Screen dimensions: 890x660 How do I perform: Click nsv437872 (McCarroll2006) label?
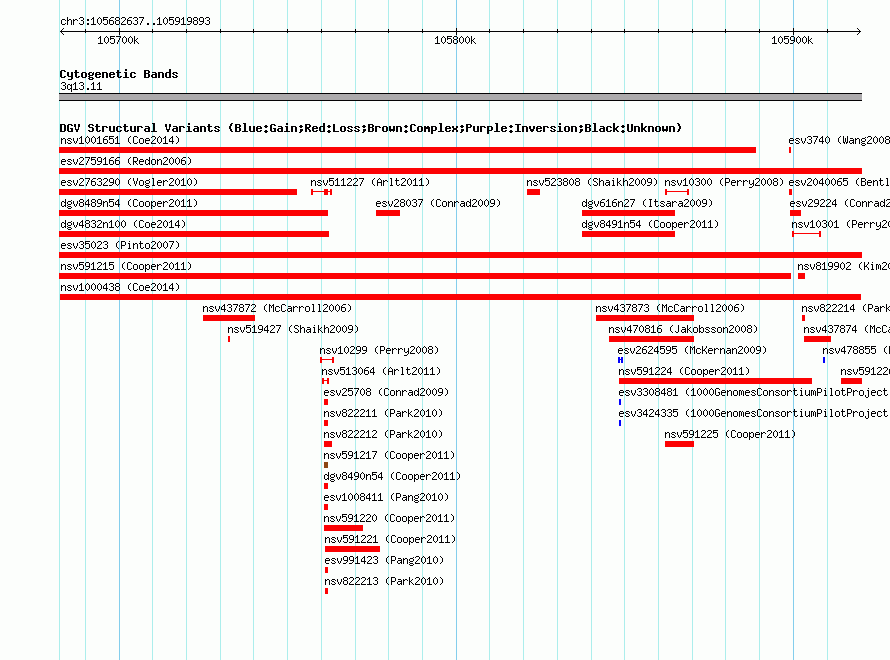[277, 308]
